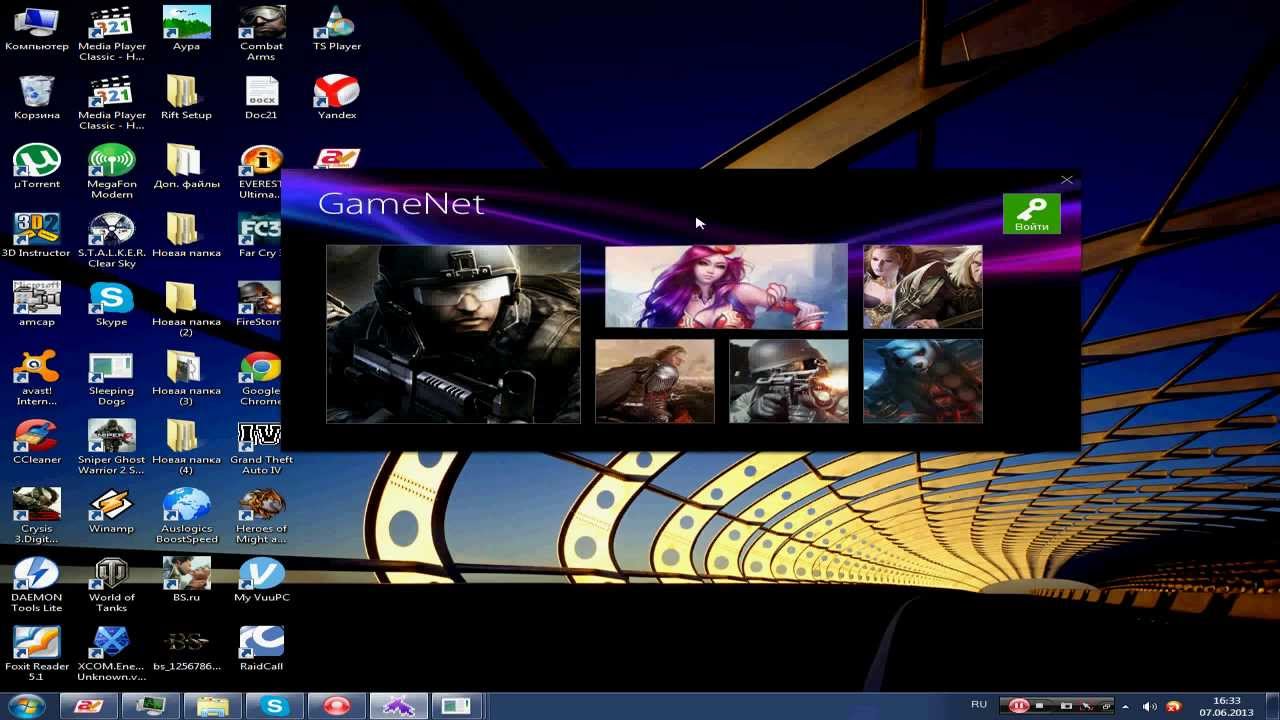Open Sniper Ghost Warrior 2 shortcut
Image resolution: width=1280 pixels, height=720 pixels.
click(x=112, y=447)
